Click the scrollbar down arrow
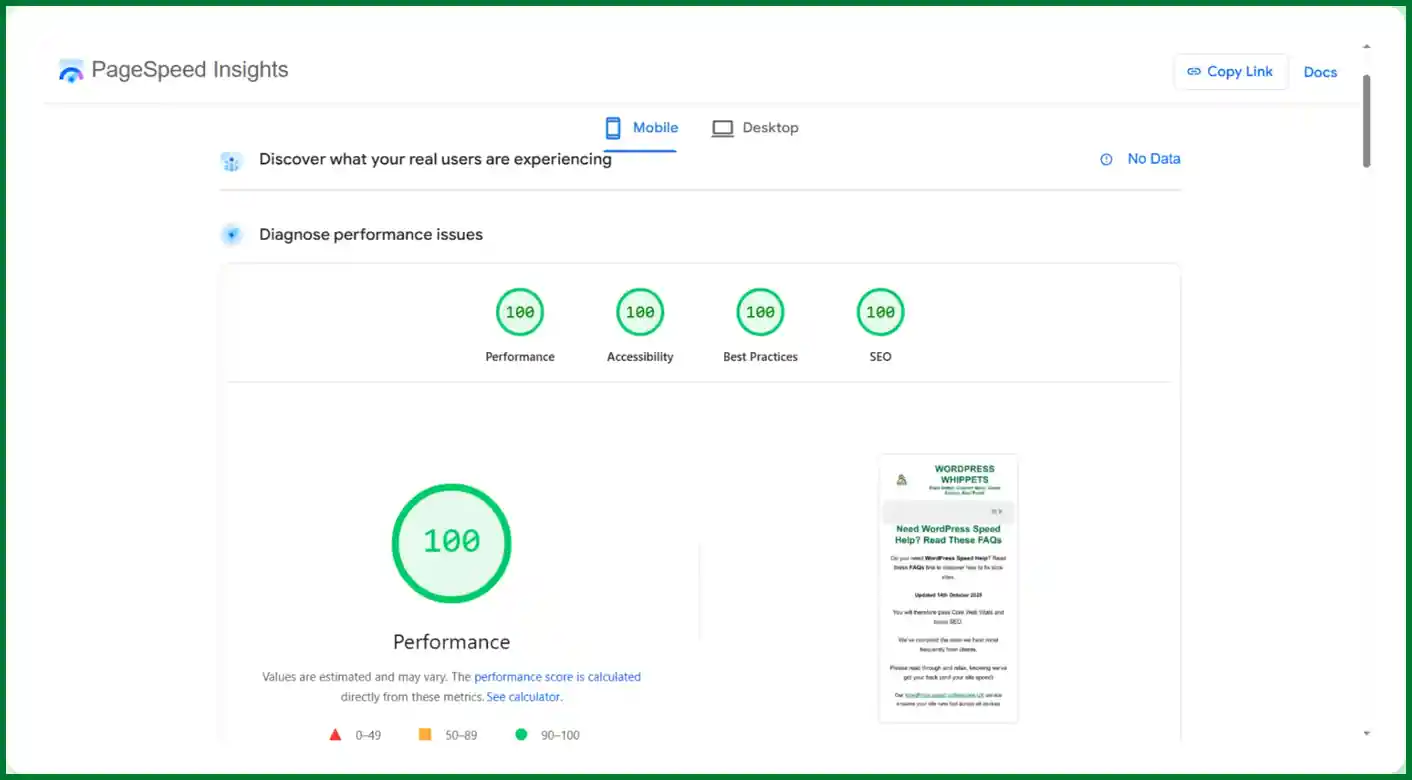The height and width of the screenshot is (780, 1412). pos(1366,733)
